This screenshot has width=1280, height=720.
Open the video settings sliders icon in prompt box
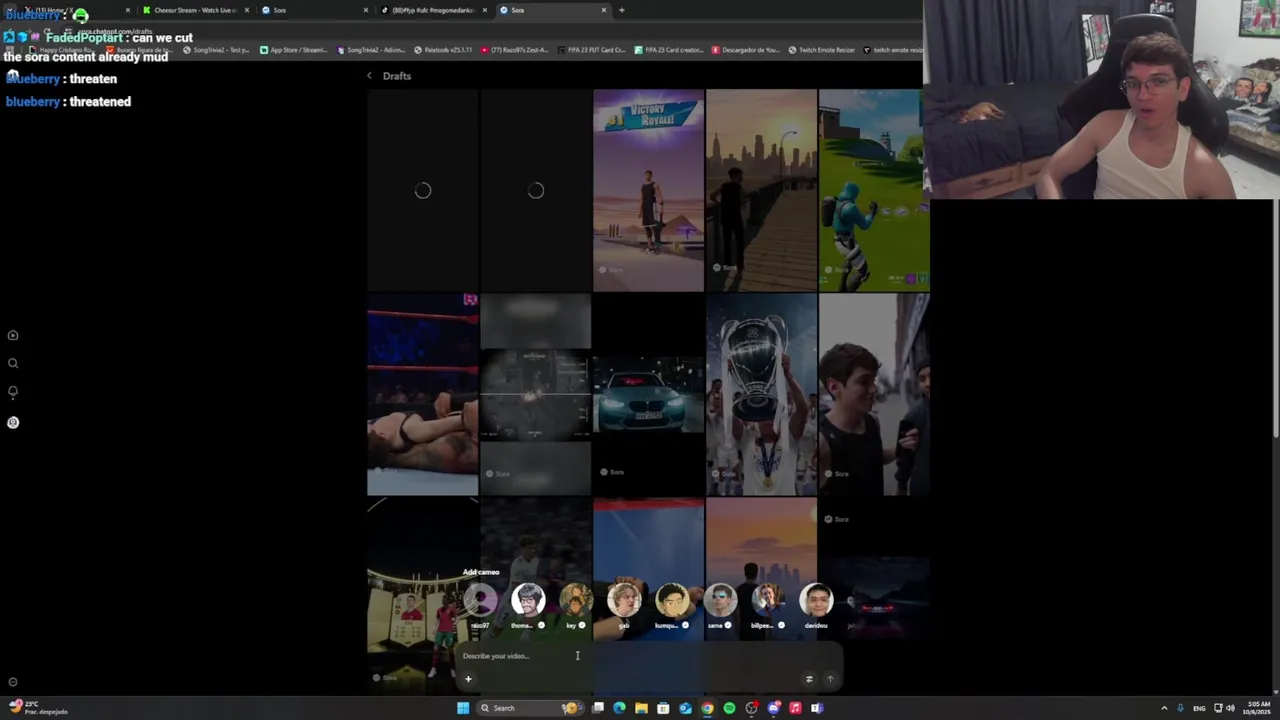(809, 679)
